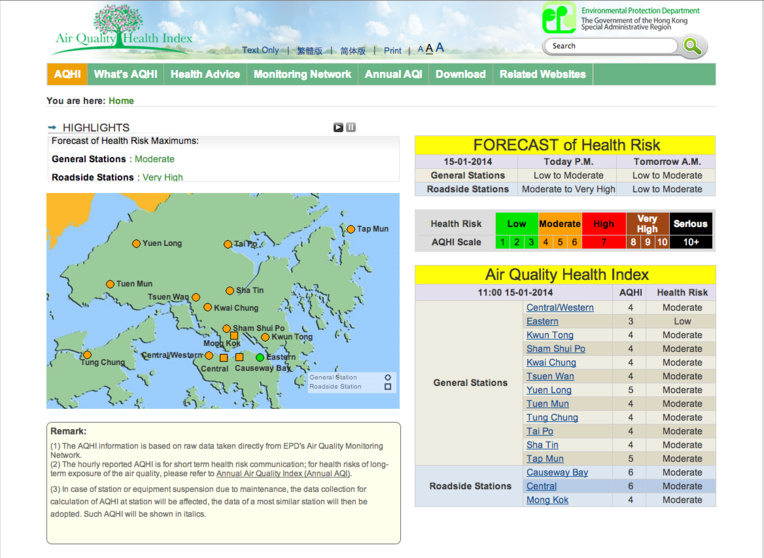Select the smallest font size A
Image resolution: width=764 pixels, height=558 pixels.
[421, 49]
